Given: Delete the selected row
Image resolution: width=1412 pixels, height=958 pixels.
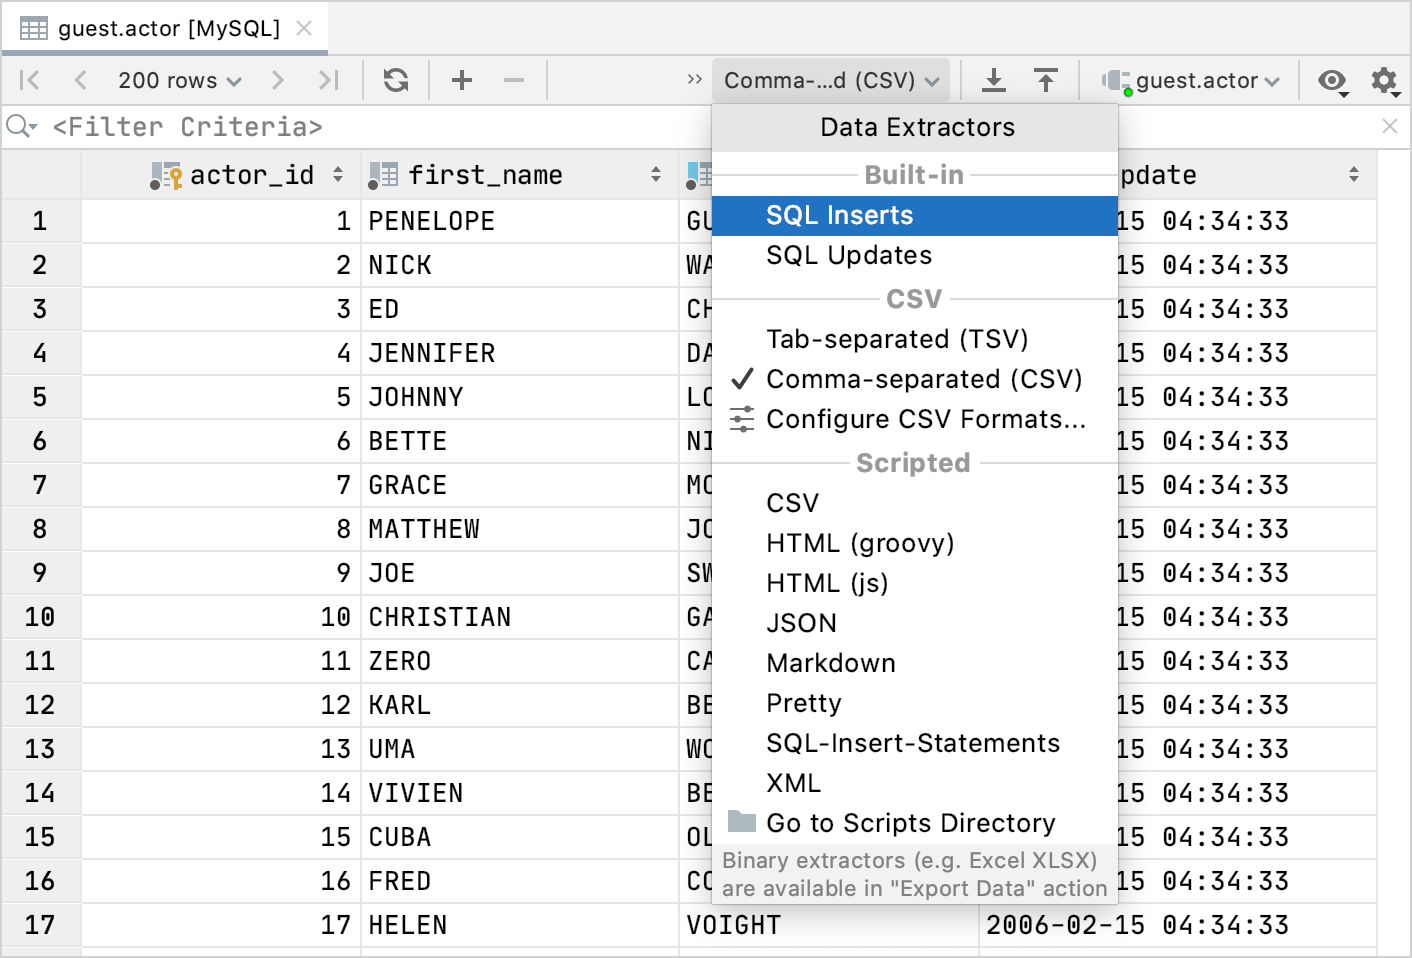Looking at the screenshot, I should [x=514, y=80].
